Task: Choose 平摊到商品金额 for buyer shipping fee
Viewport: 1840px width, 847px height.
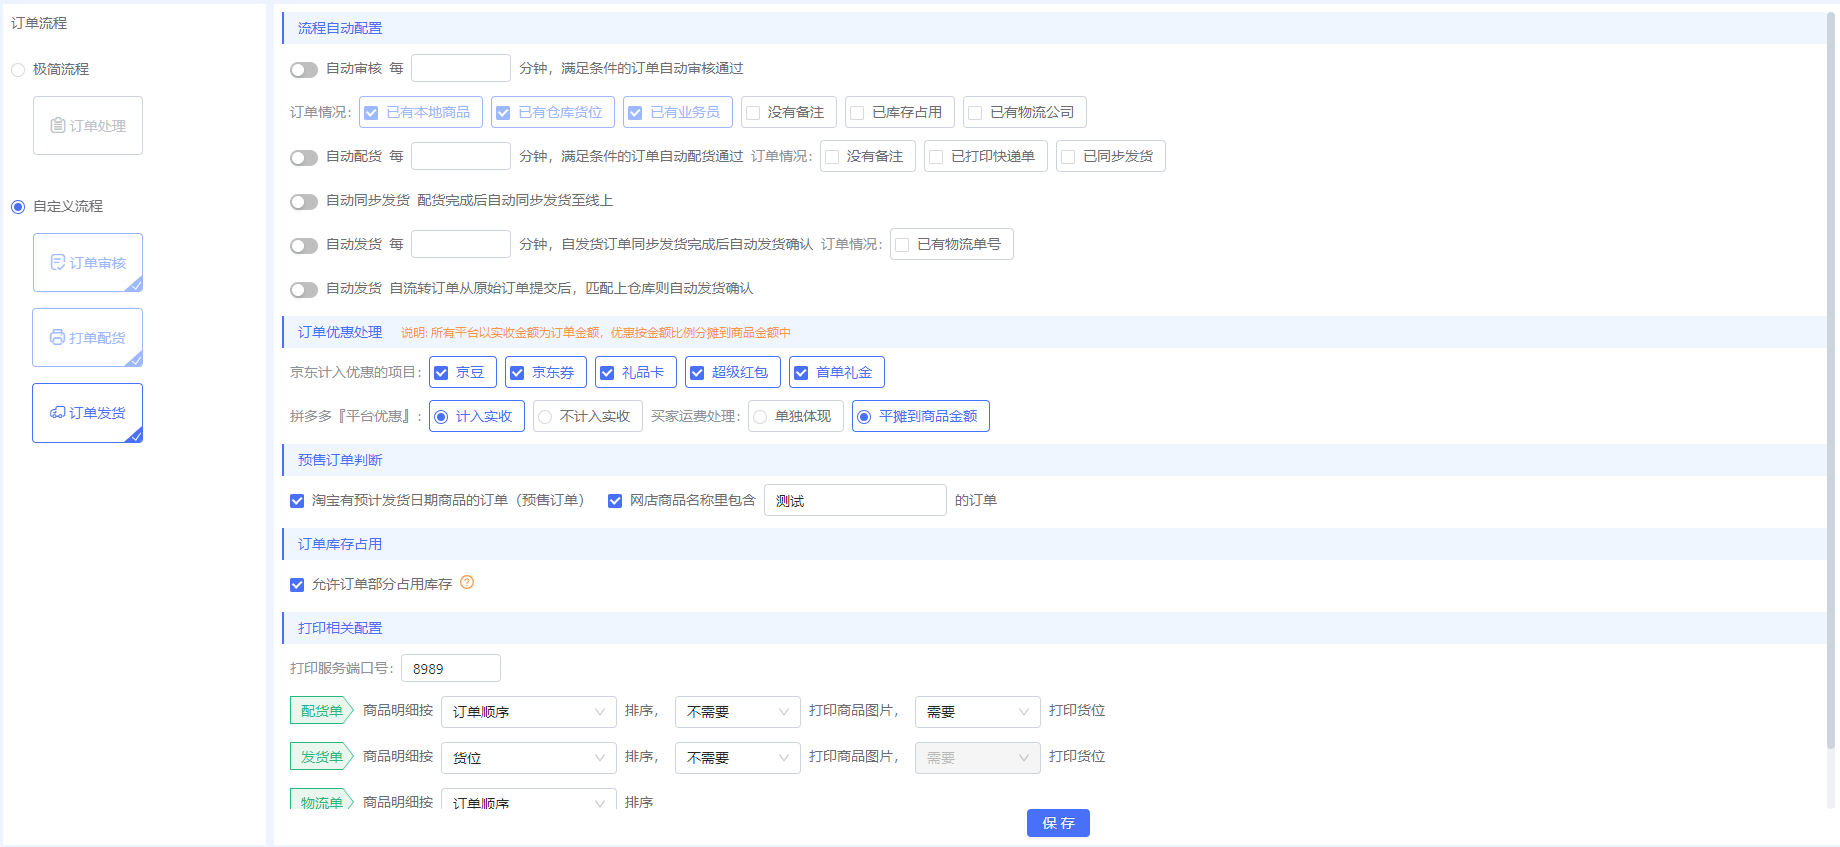Action: [864, 417]
